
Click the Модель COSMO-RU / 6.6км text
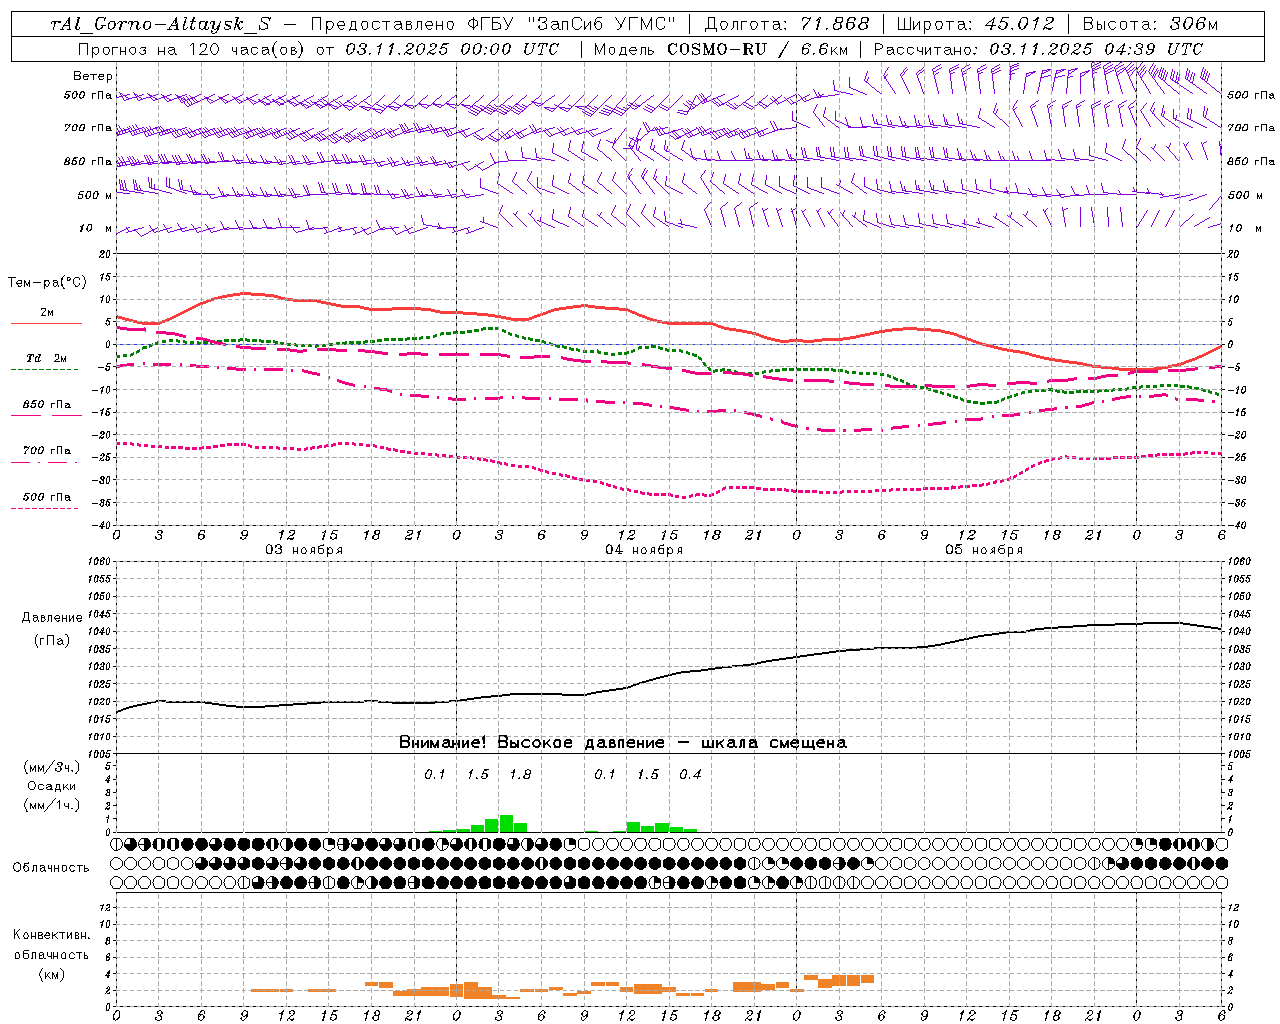(722, 49)
